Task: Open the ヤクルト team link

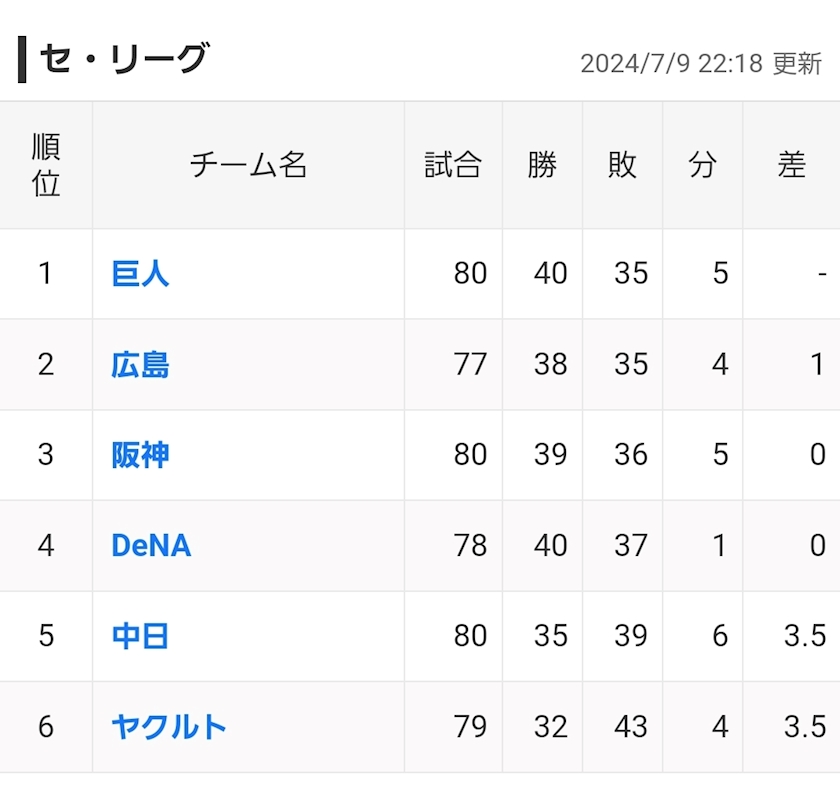Action: point(169,726)
